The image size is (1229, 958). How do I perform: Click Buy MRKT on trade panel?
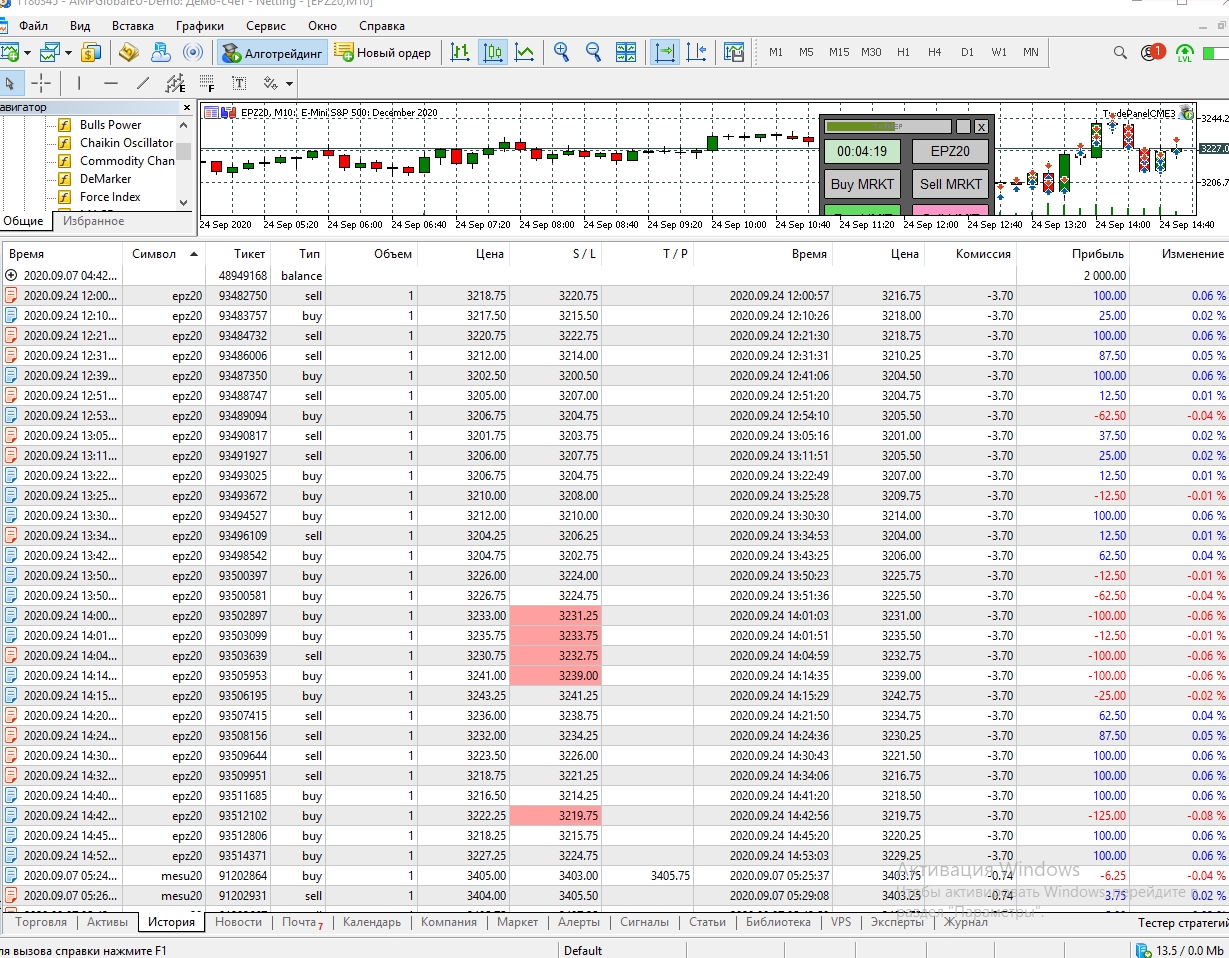click(x=862, y=184)
